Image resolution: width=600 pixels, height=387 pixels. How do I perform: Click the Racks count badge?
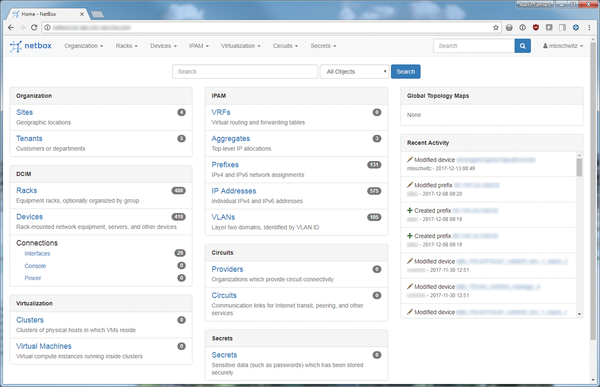click(179, 190)
